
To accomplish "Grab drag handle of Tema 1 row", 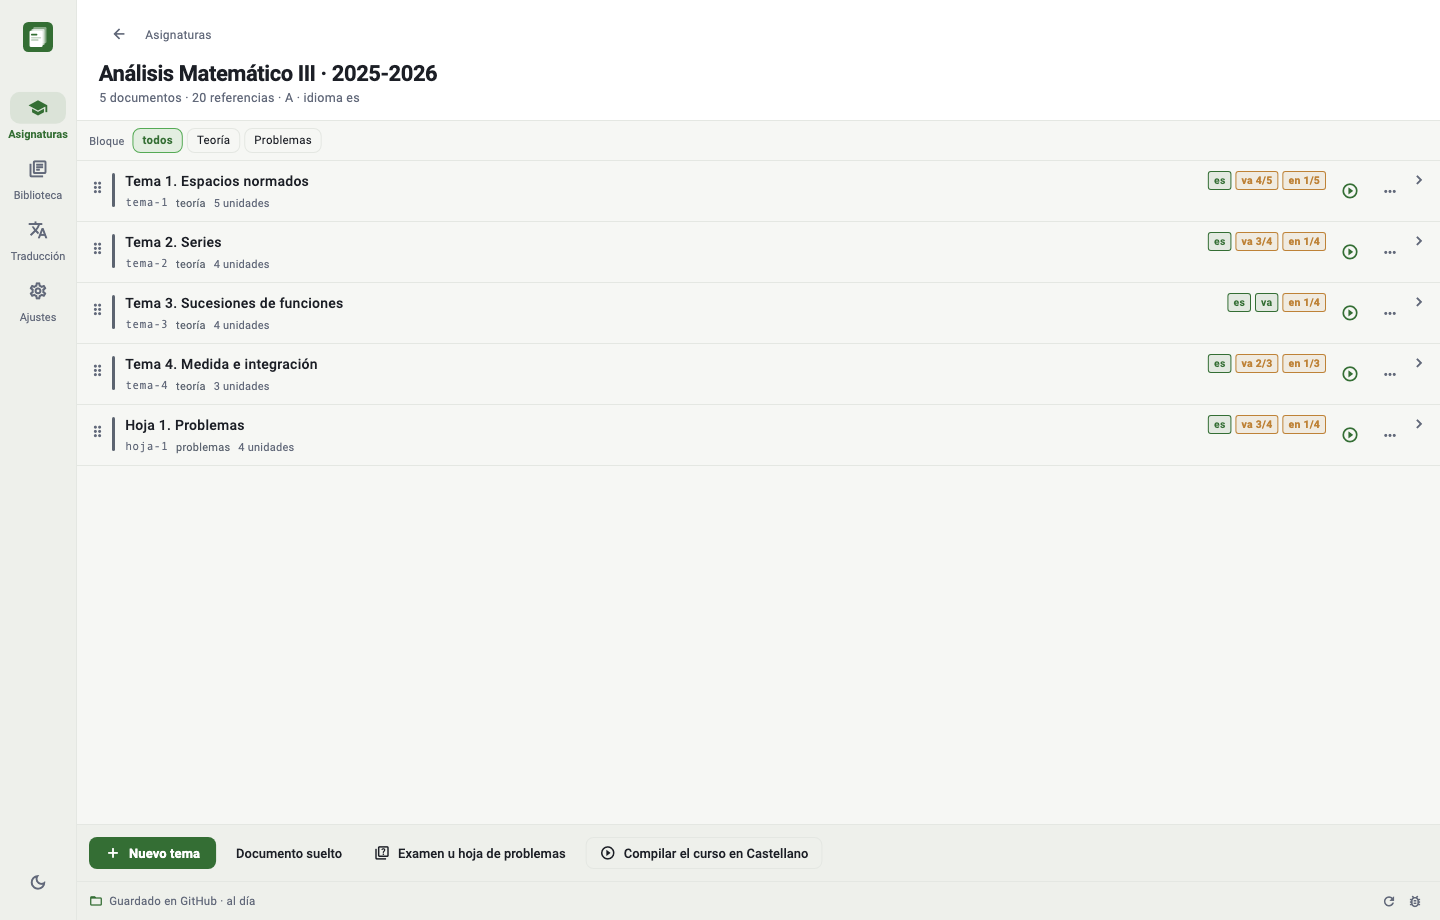I will pos(97,187).
